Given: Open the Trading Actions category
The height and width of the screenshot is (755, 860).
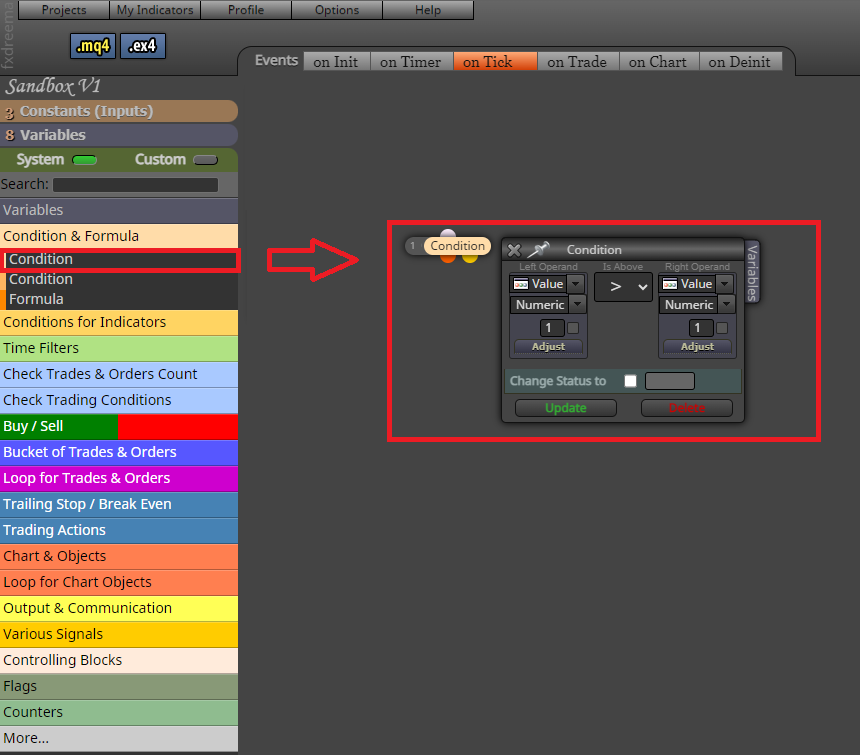Looking at the screenshot, I should pos(119,530).
